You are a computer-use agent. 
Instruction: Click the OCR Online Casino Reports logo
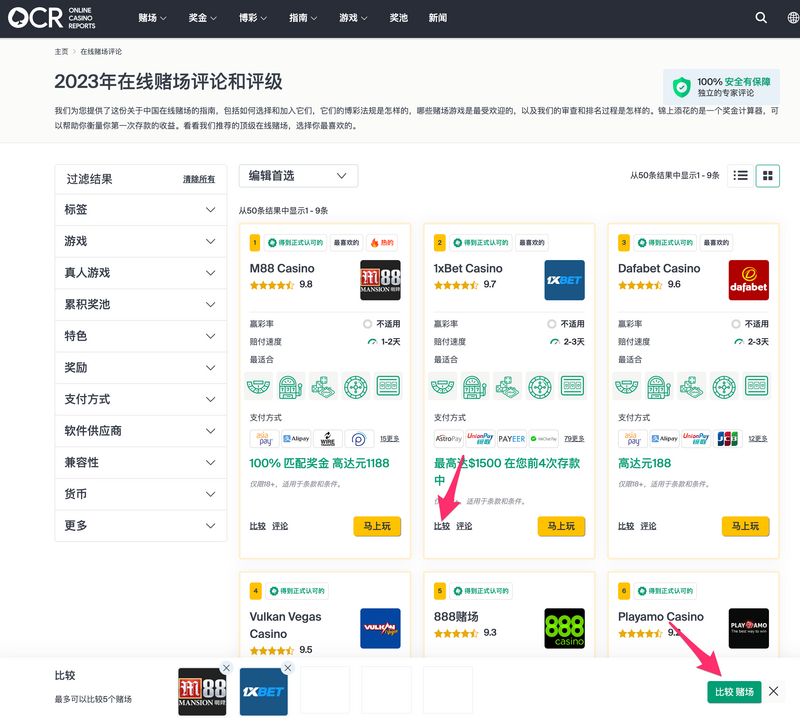click(x=52, y=18)
